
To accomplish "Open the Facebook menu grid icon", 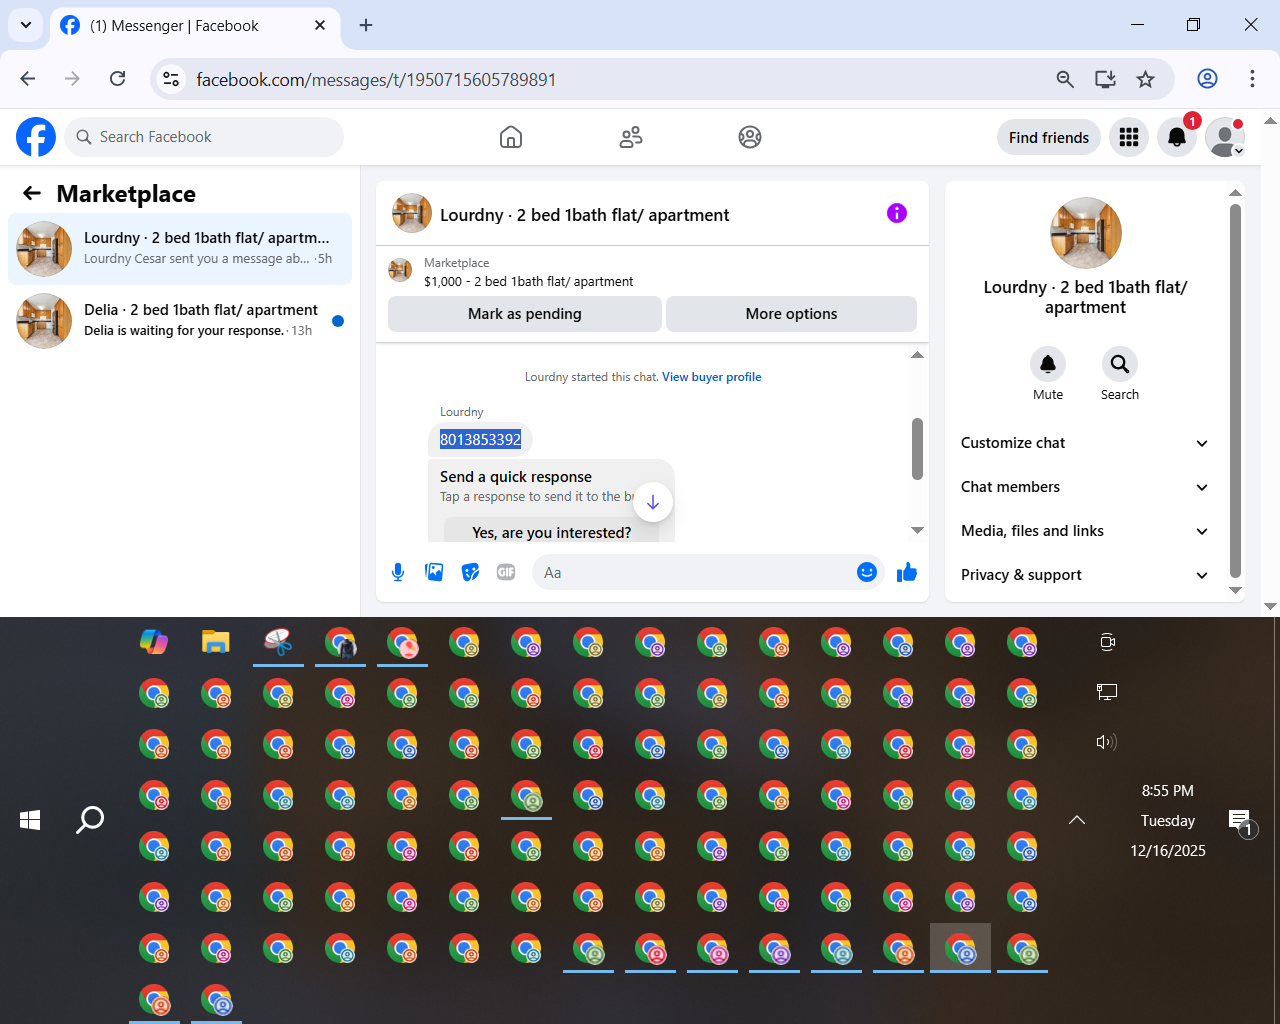I will [x=1129, y=137].
